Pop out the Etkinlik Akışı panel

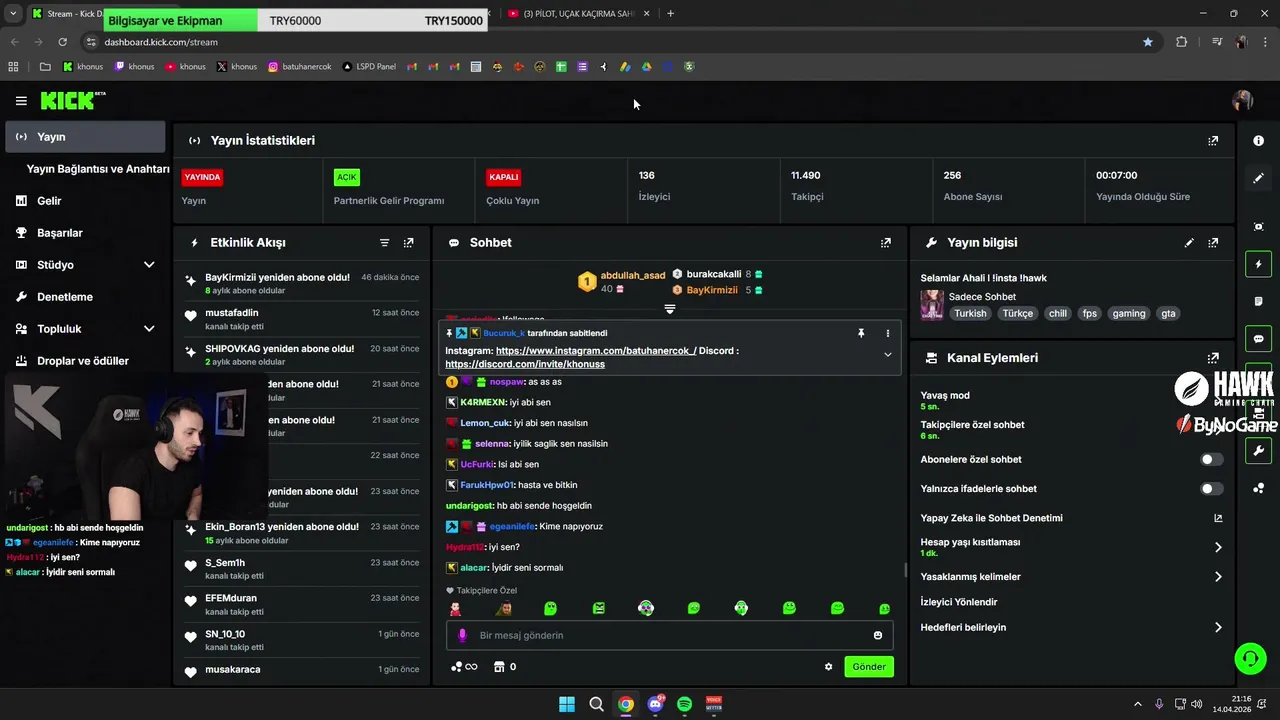click(x=409, y=243)
